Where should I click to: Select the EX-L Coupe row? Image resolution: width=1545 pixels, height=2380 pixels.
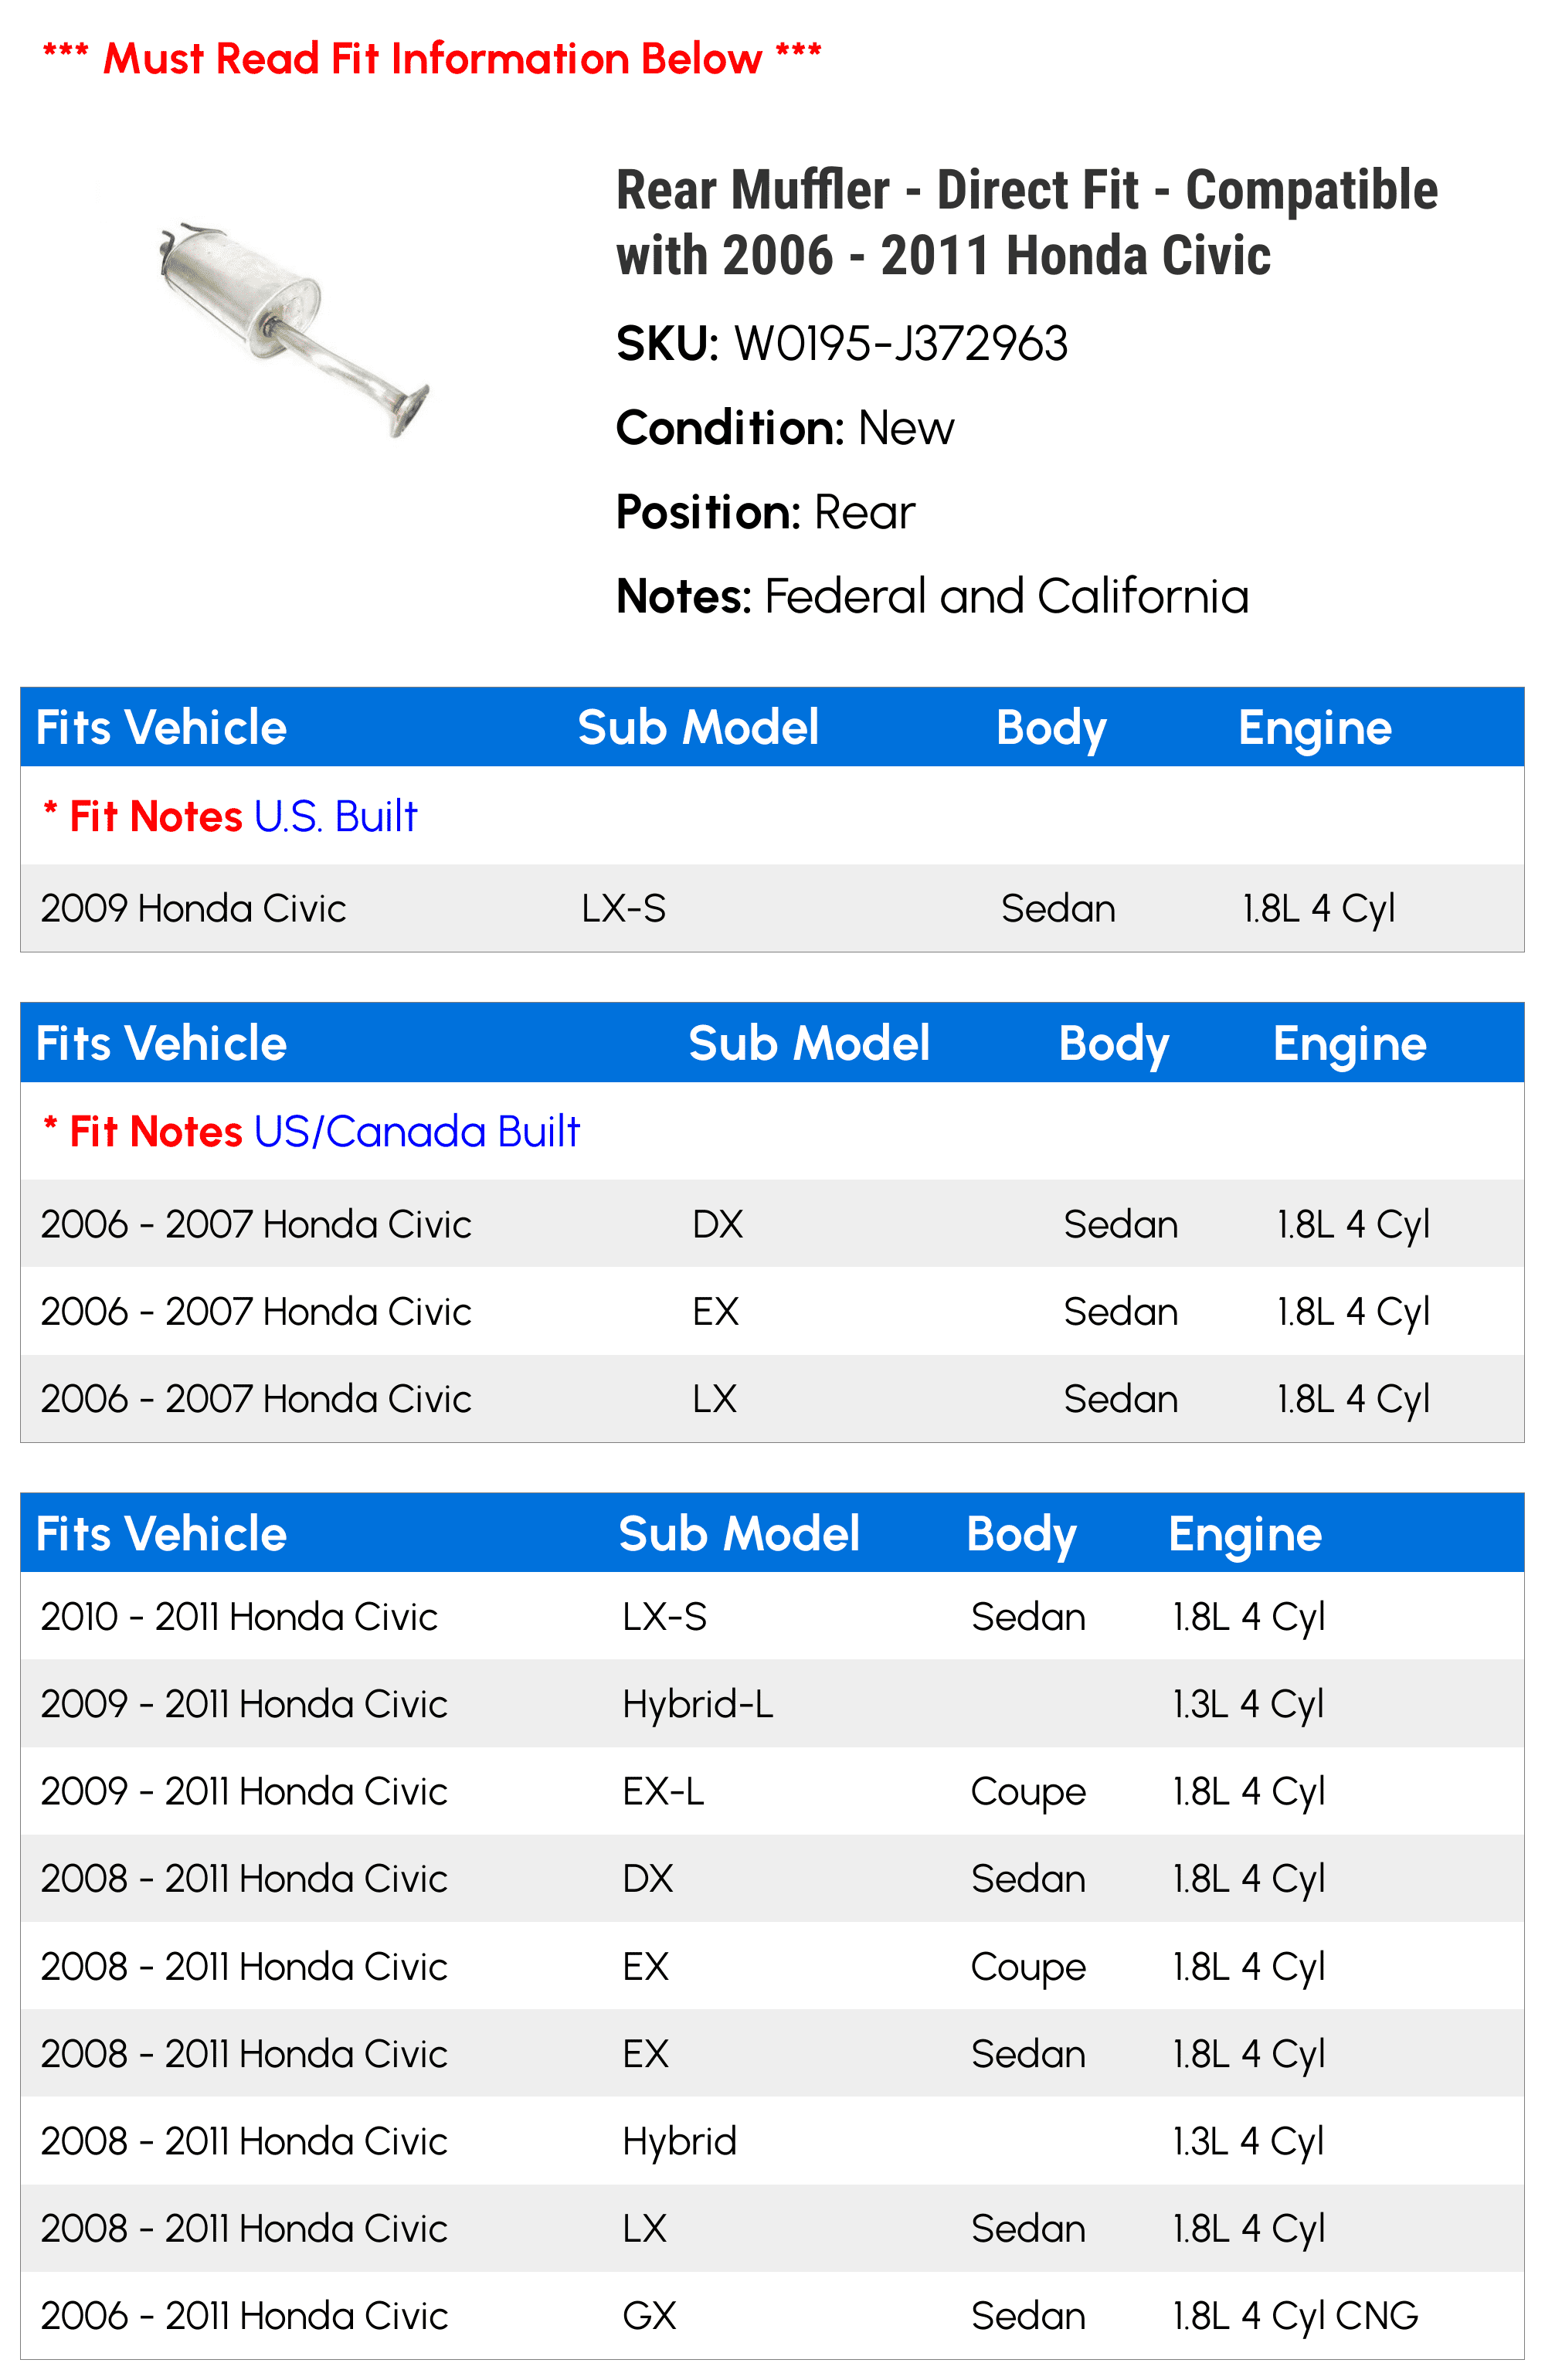coord(772,1791)
